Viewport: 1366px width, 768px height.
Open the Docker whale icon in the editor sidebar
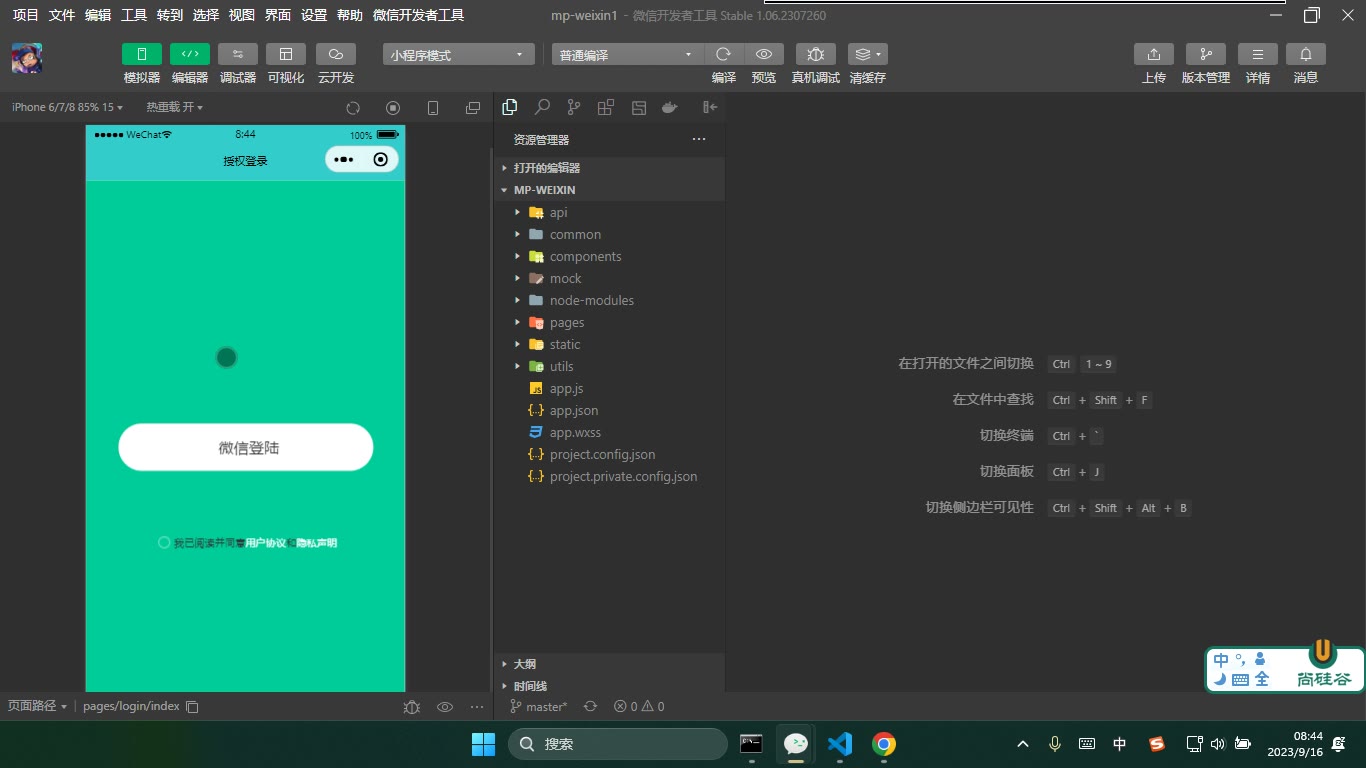coord(670,107)
